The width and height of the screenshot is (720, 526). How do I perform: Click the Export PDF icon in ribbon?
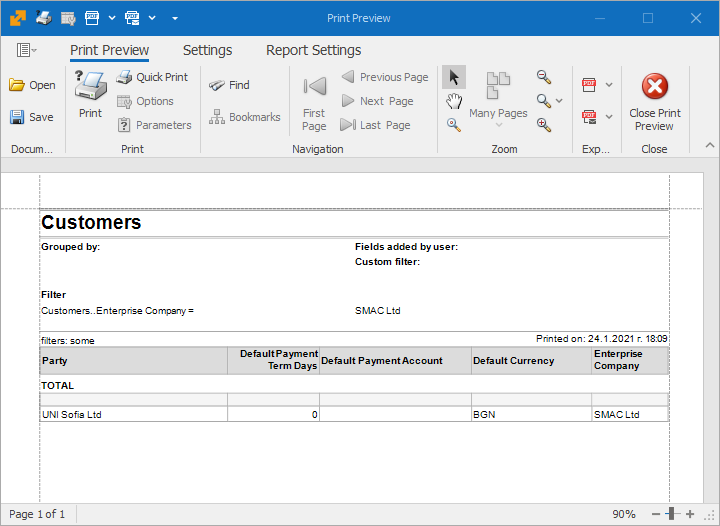click(589, 85)
